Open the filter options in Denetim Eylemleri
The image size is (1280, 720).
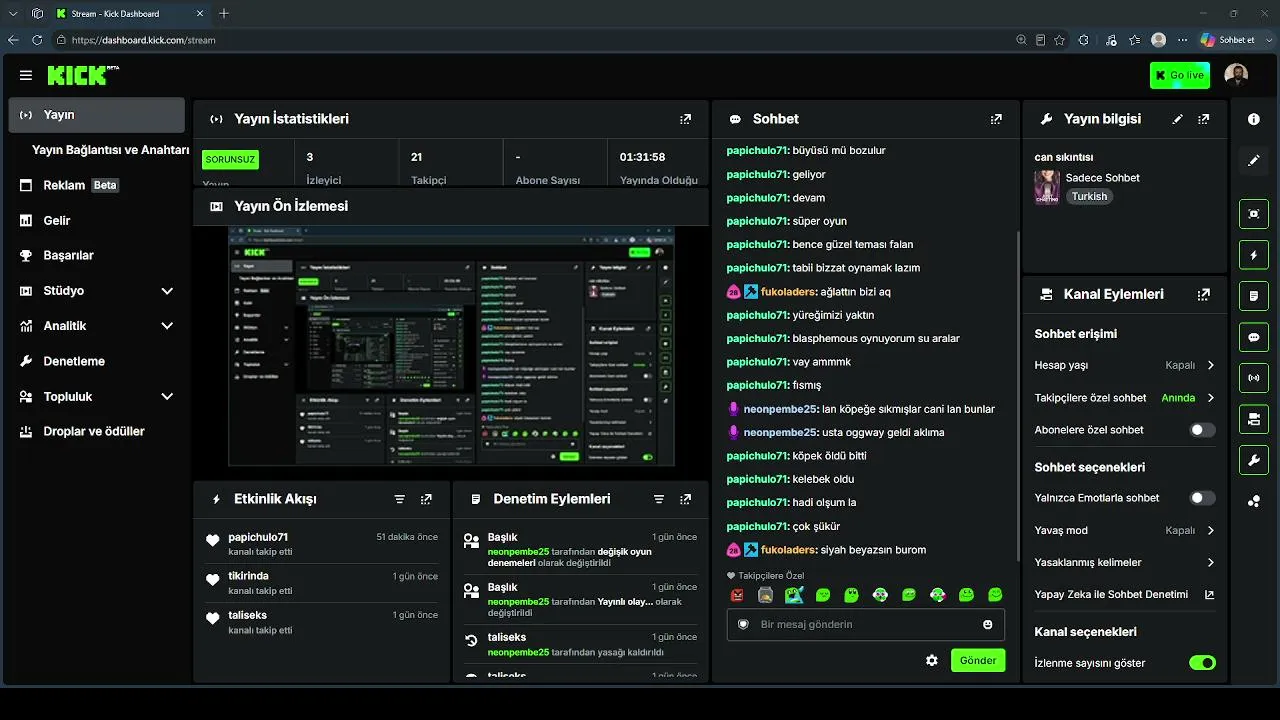[659, 499]
